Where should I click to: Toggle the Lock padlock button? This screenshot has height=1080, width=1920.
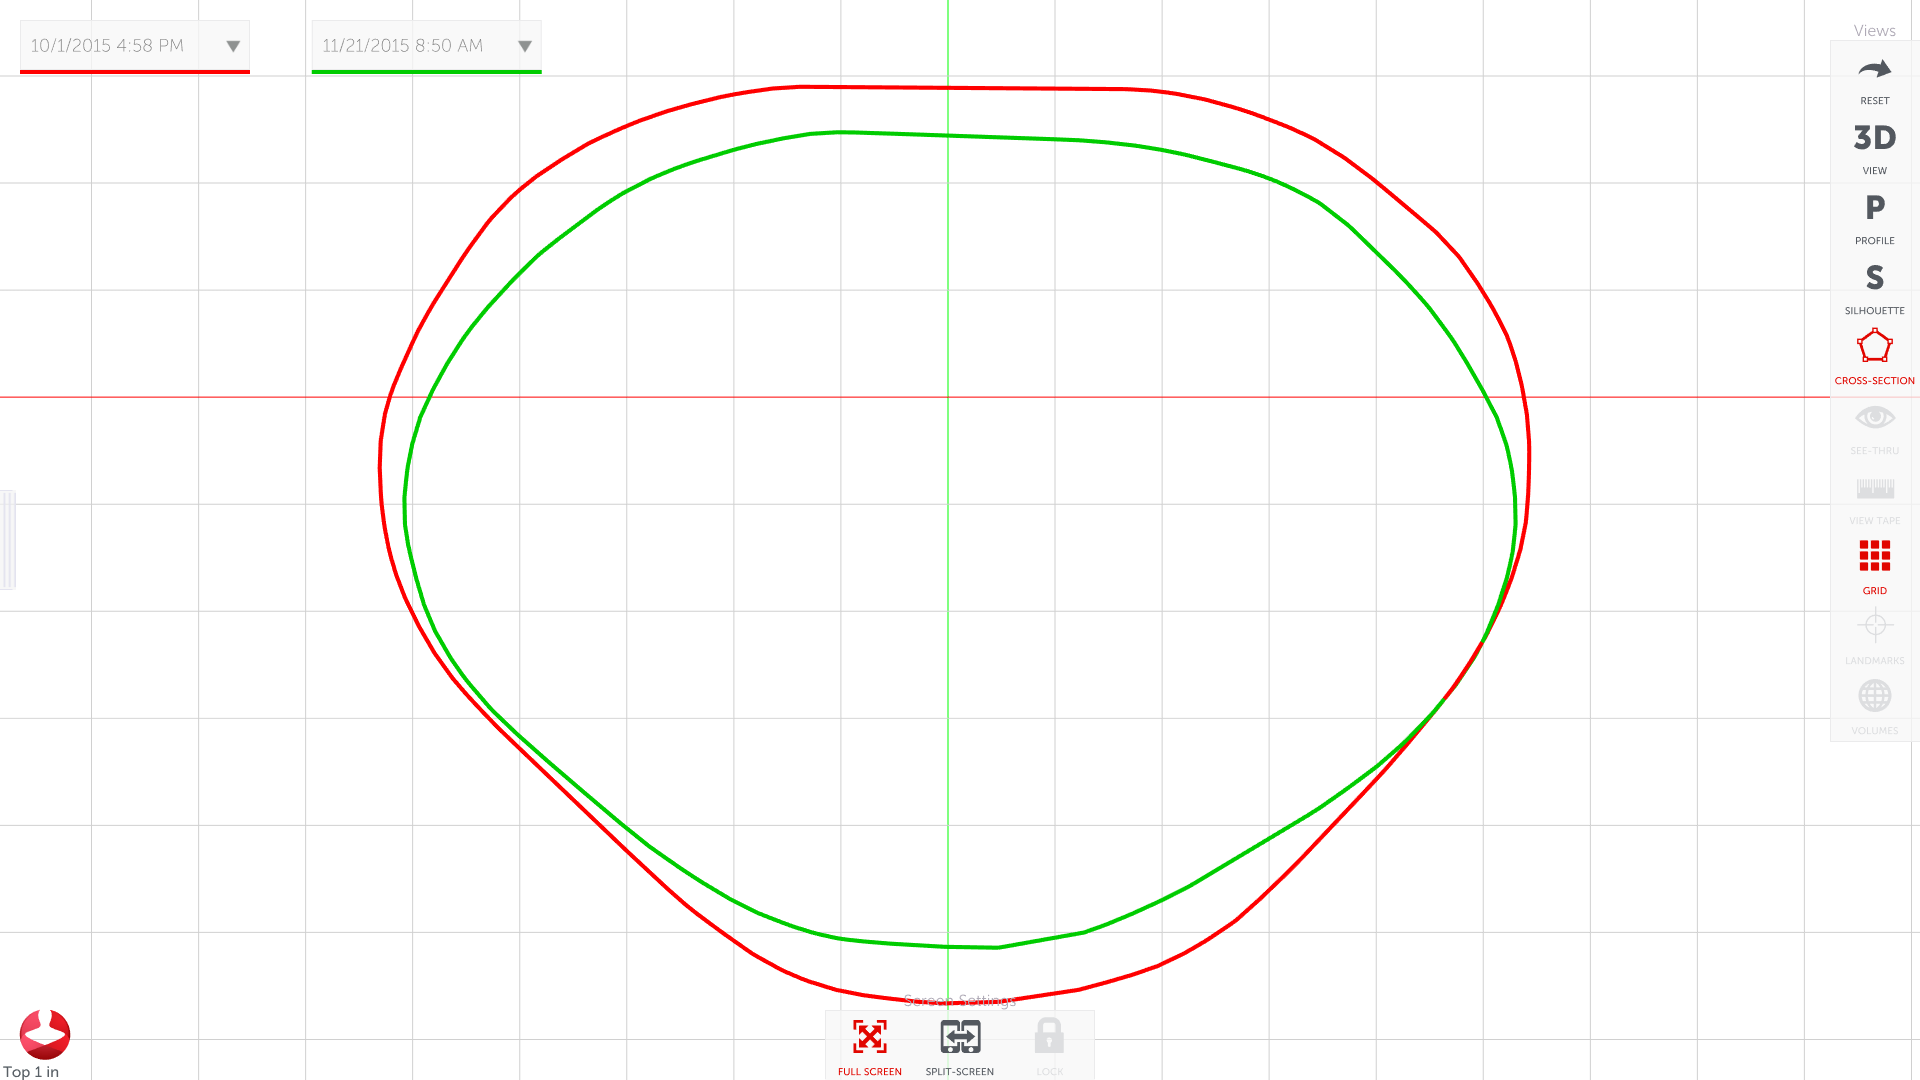coord(1049,1037)
